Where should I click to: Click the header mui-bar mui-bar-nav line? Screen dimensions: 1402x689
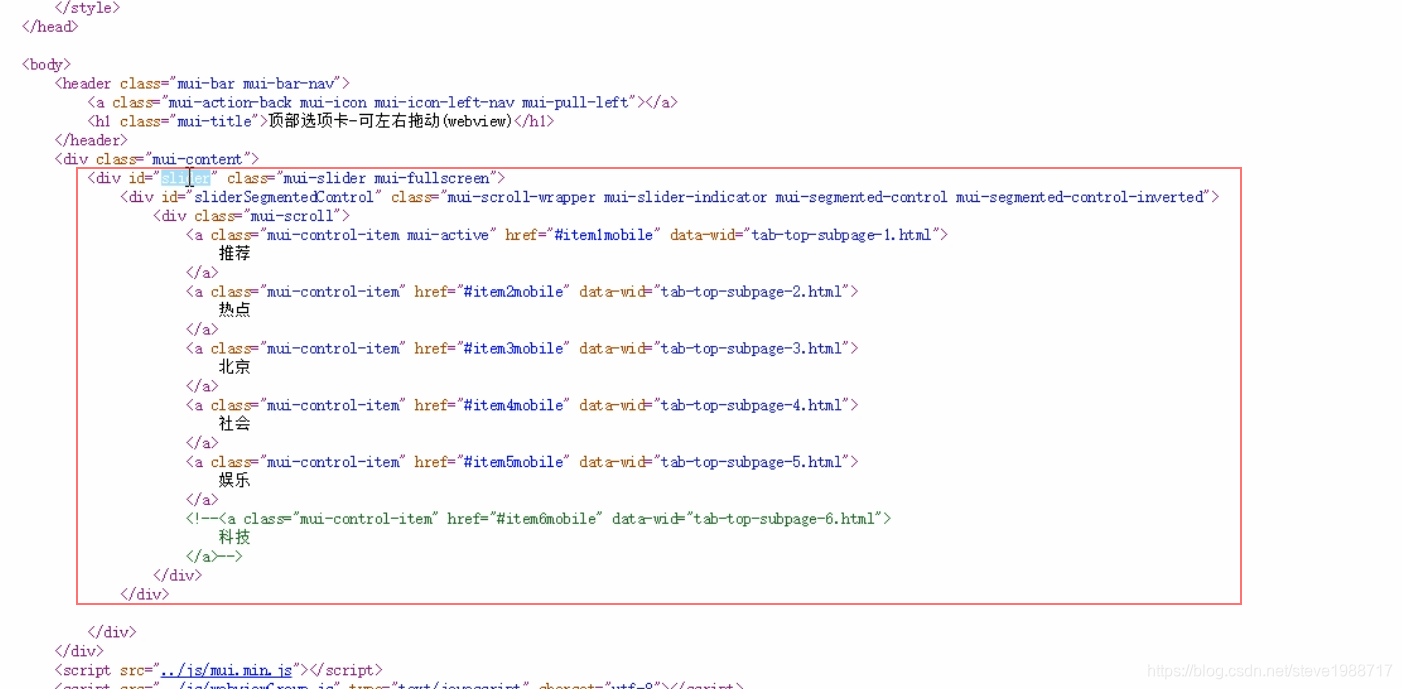click(202, 83)
